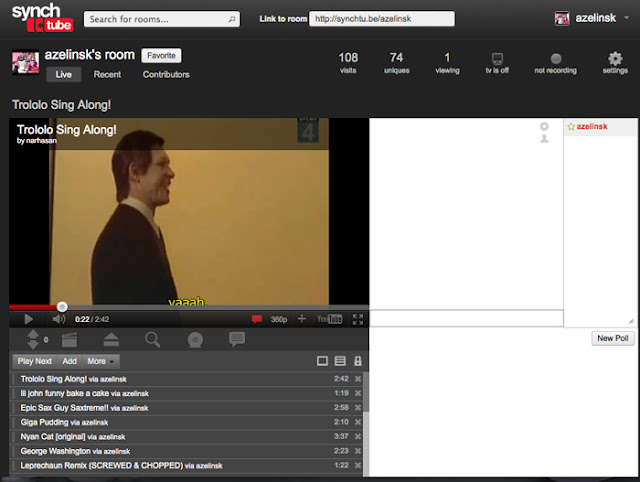640x482 pixels.
Task: Play the Trololo video
Action: pos(28,319)
